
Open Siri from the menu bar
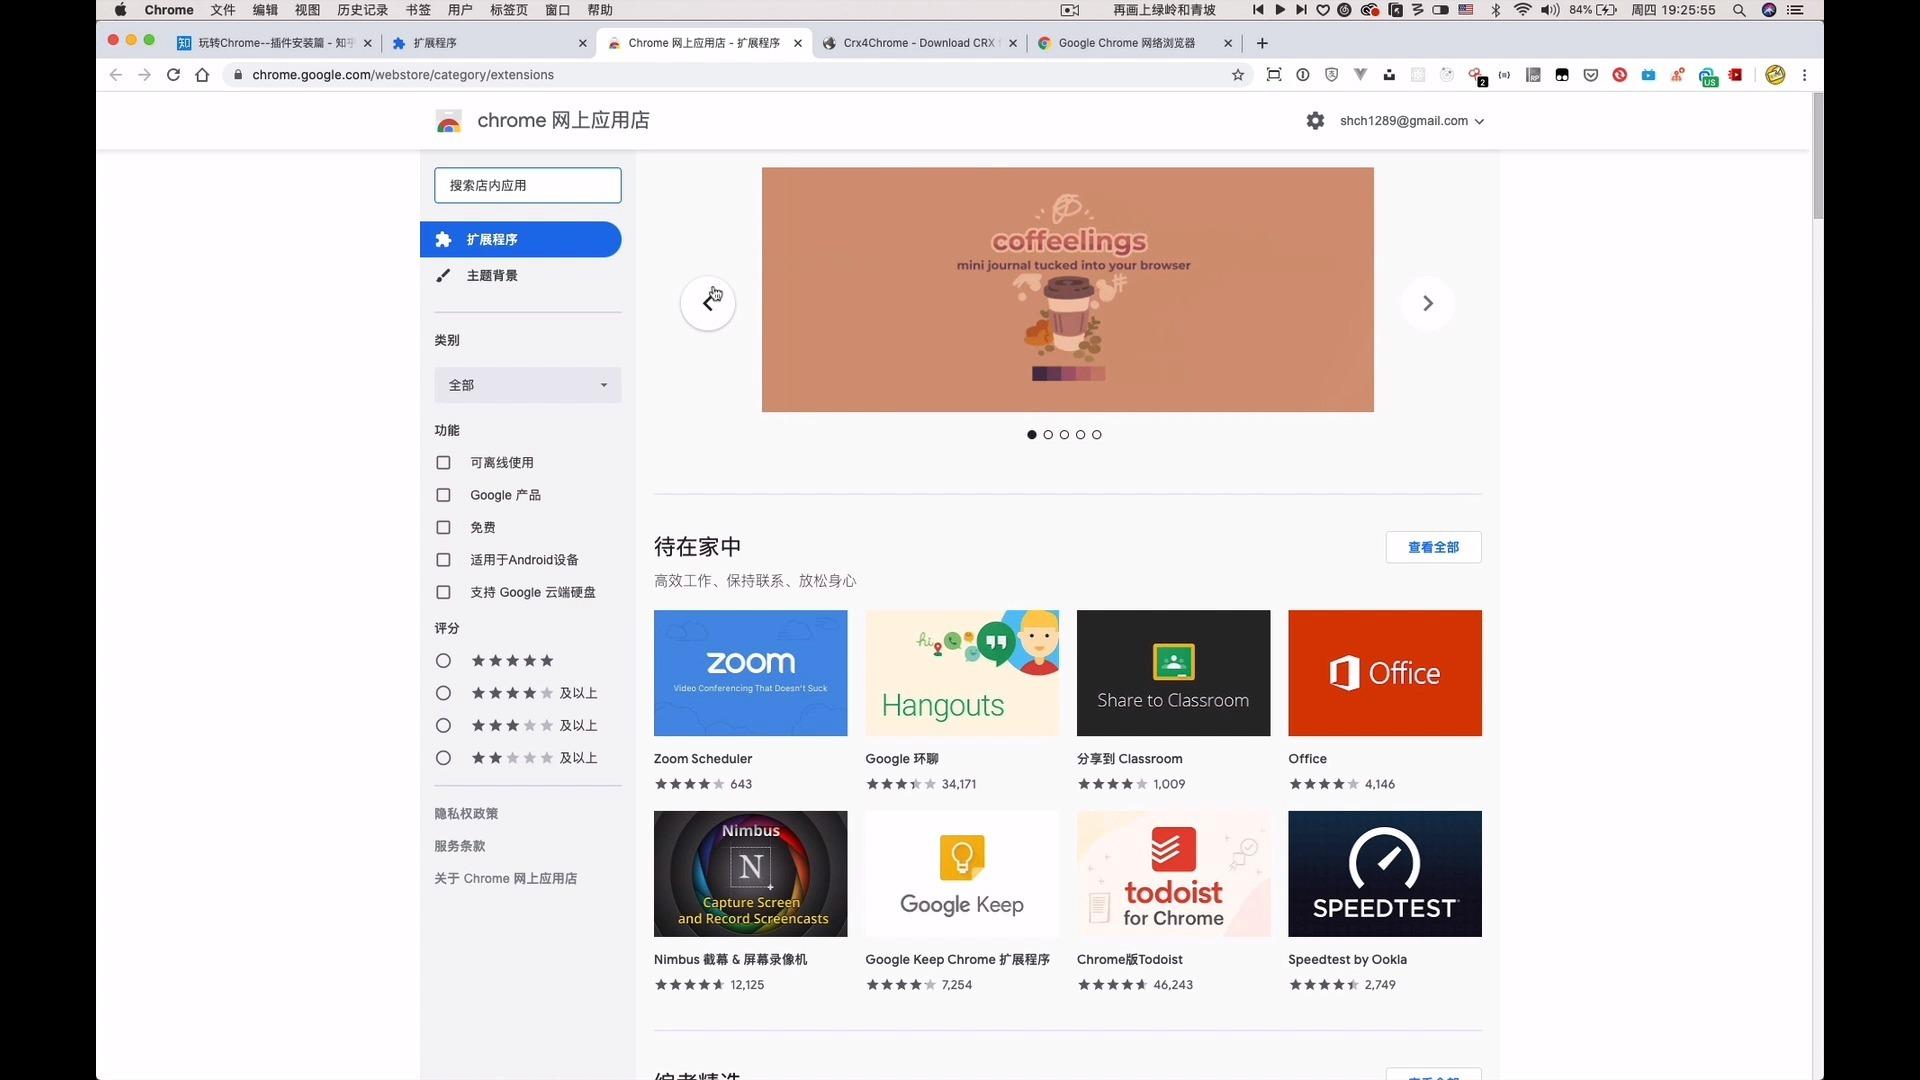tap(1768, 10)
